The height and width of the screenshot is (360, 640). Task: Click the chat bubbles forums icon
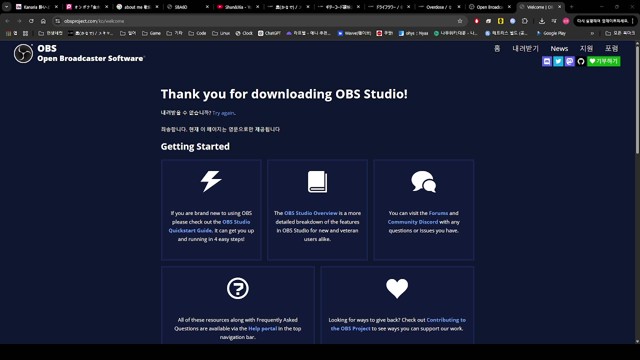424,181
